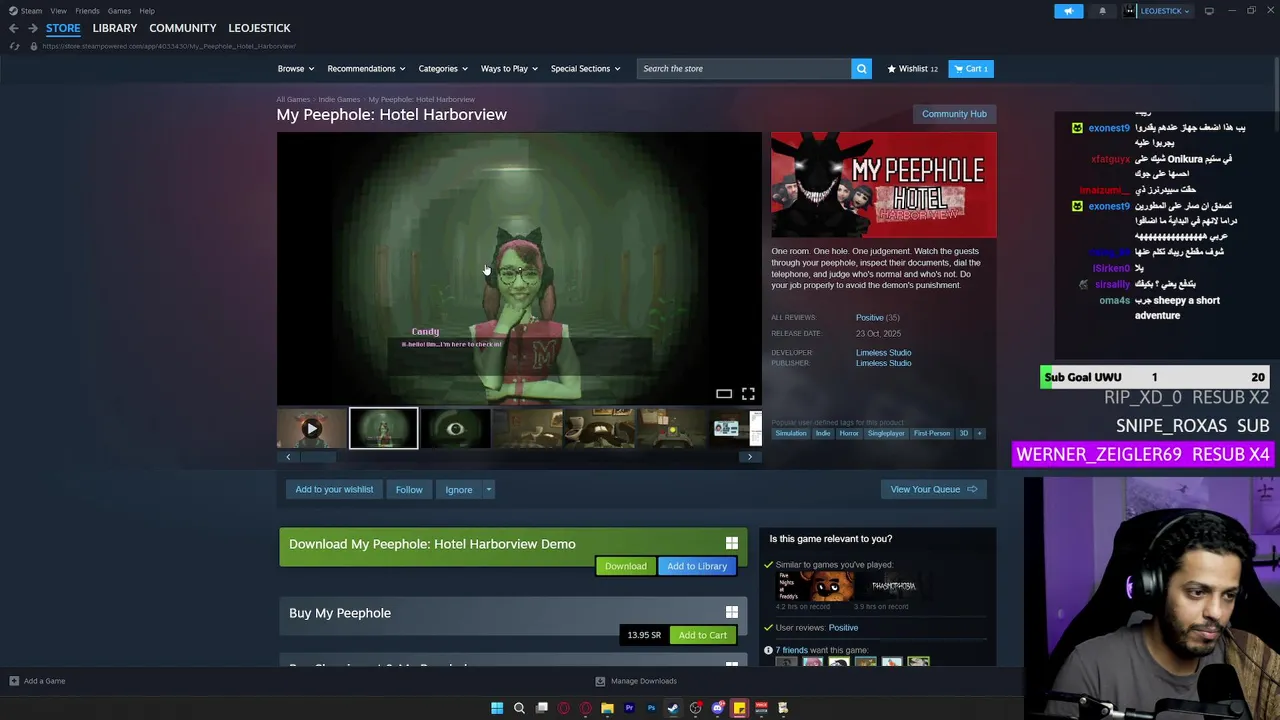Open the Steam menu
This screenshot has width=1280, height=720.
tap(31, 11)
